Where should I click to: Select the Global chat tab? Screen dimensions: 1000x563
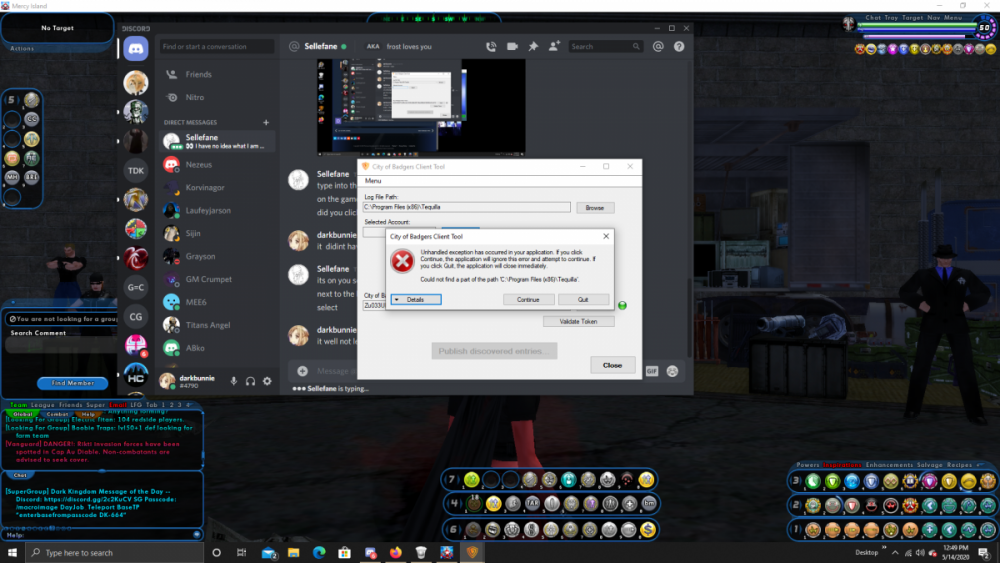click(22, 414)
